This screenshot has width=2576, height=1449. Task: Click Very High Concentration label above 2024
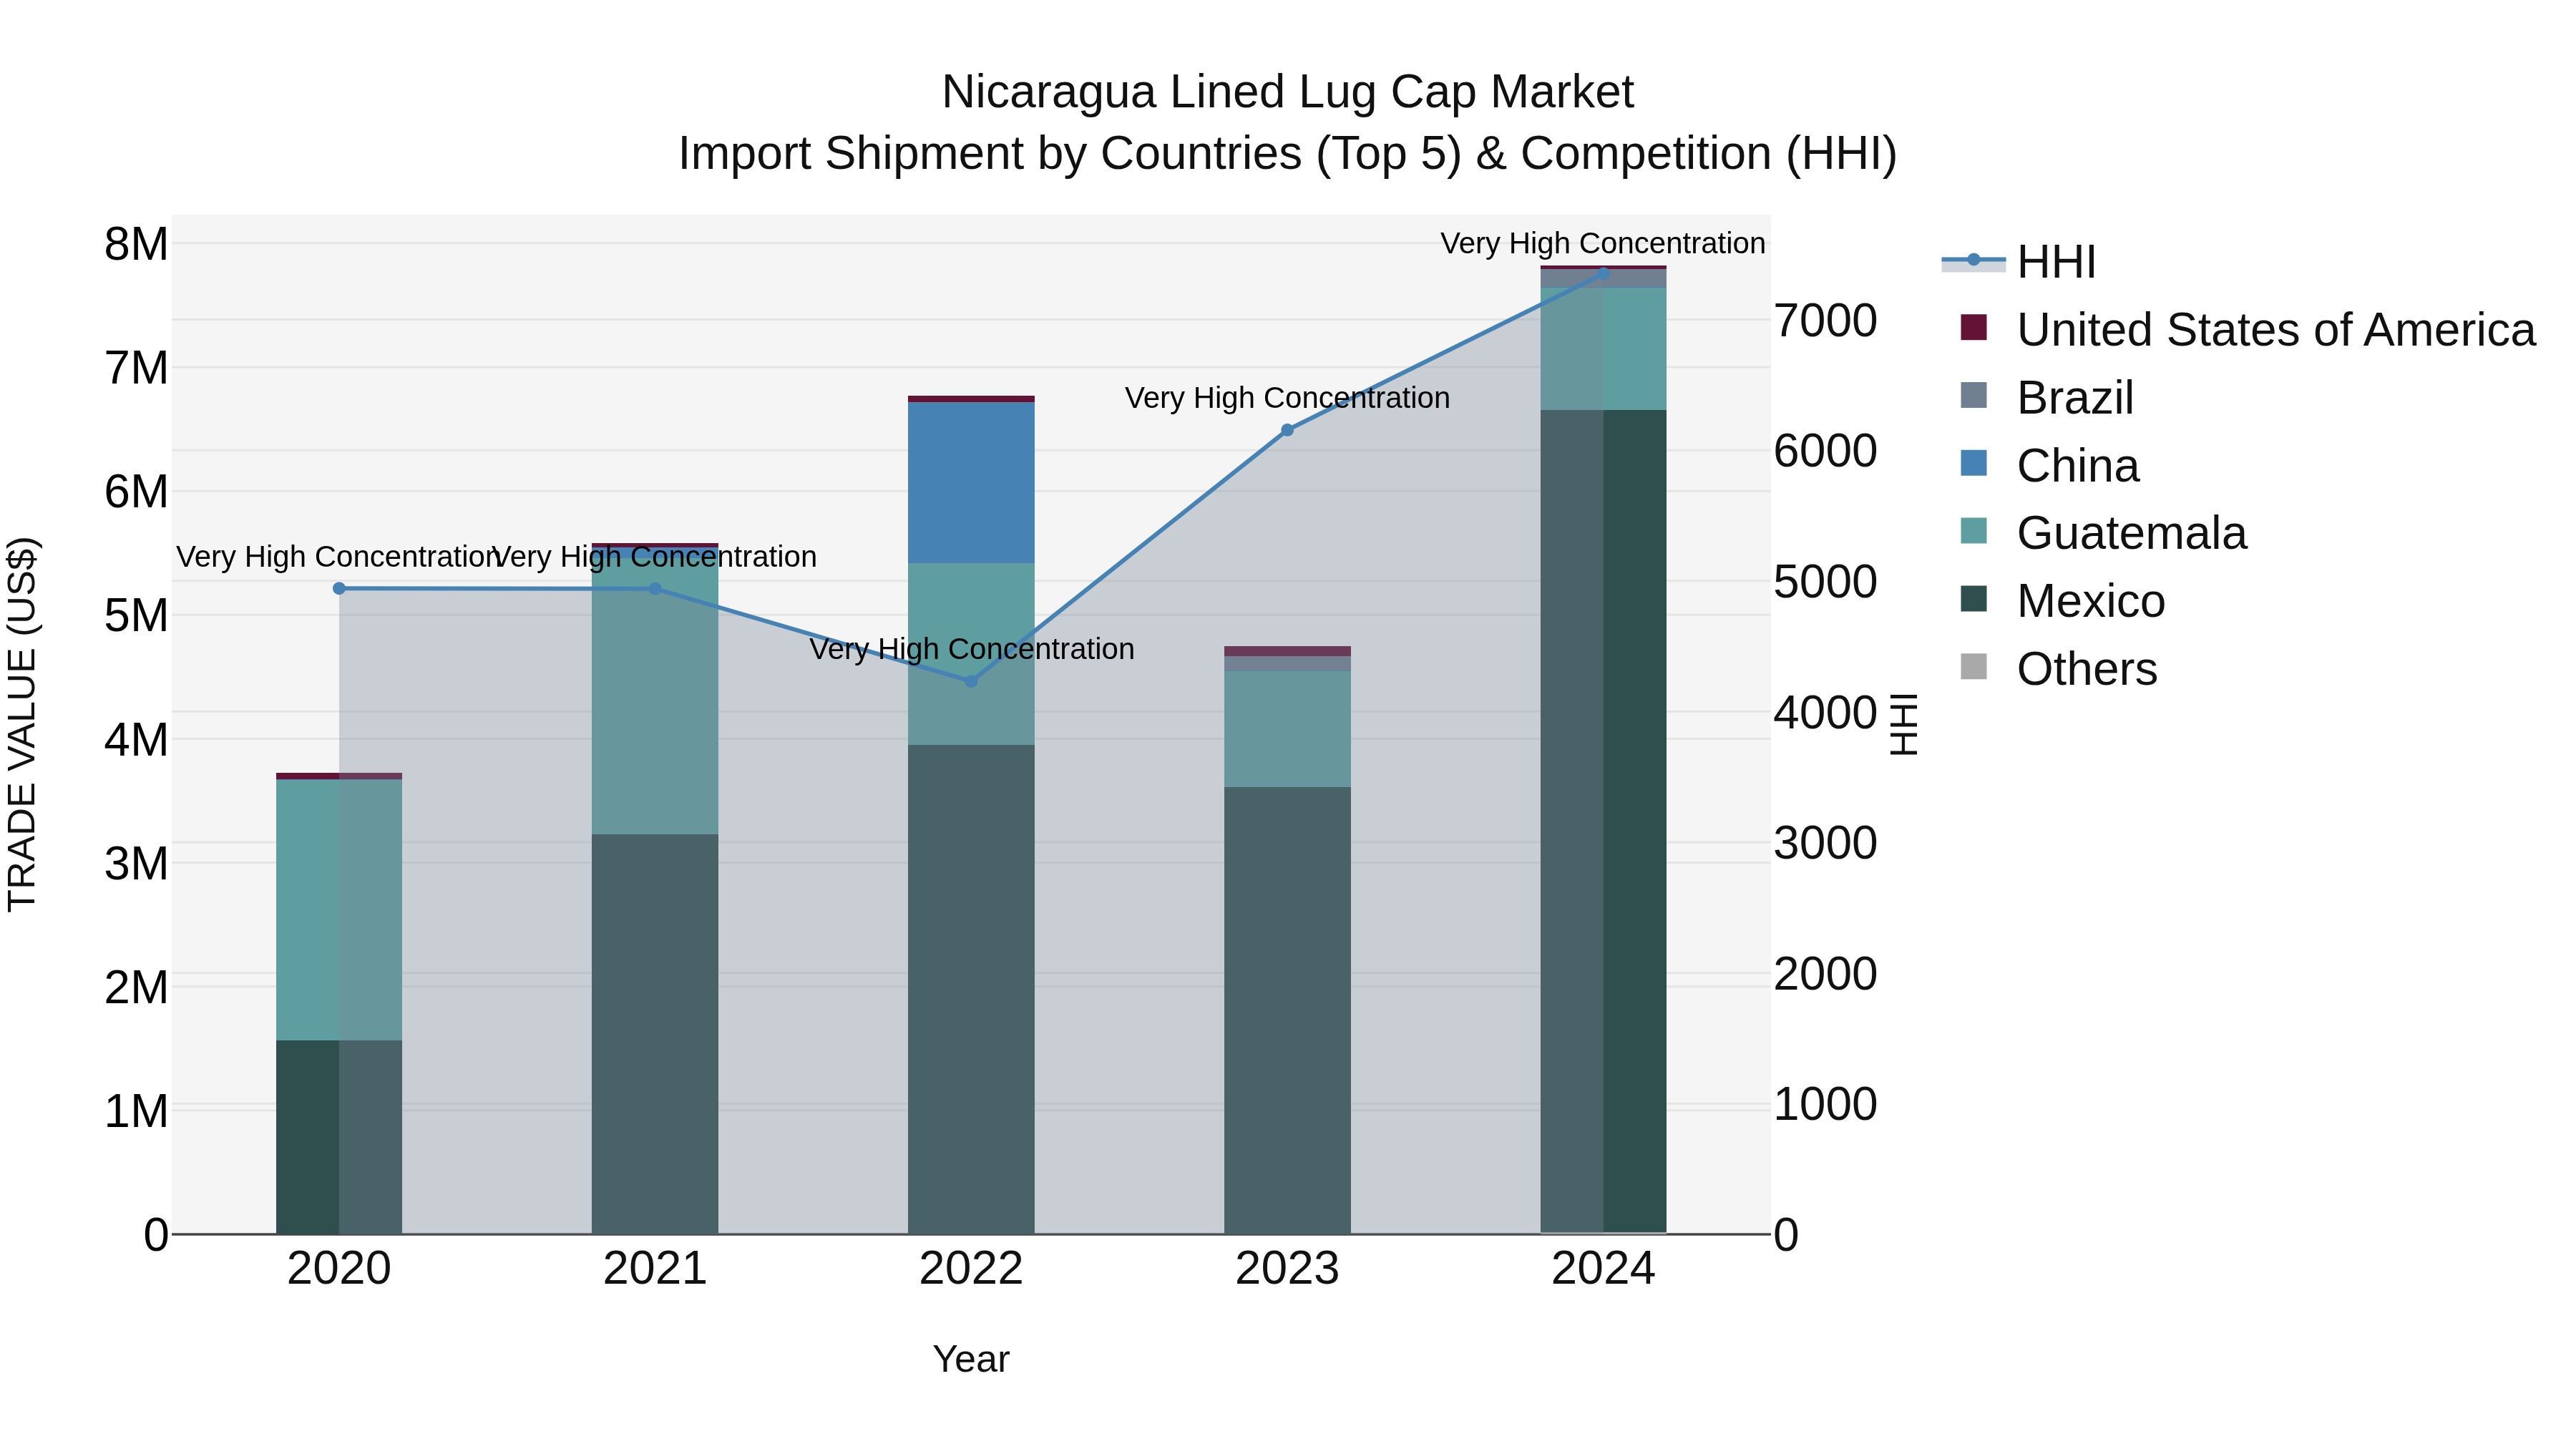click(x=1603, y=243)
